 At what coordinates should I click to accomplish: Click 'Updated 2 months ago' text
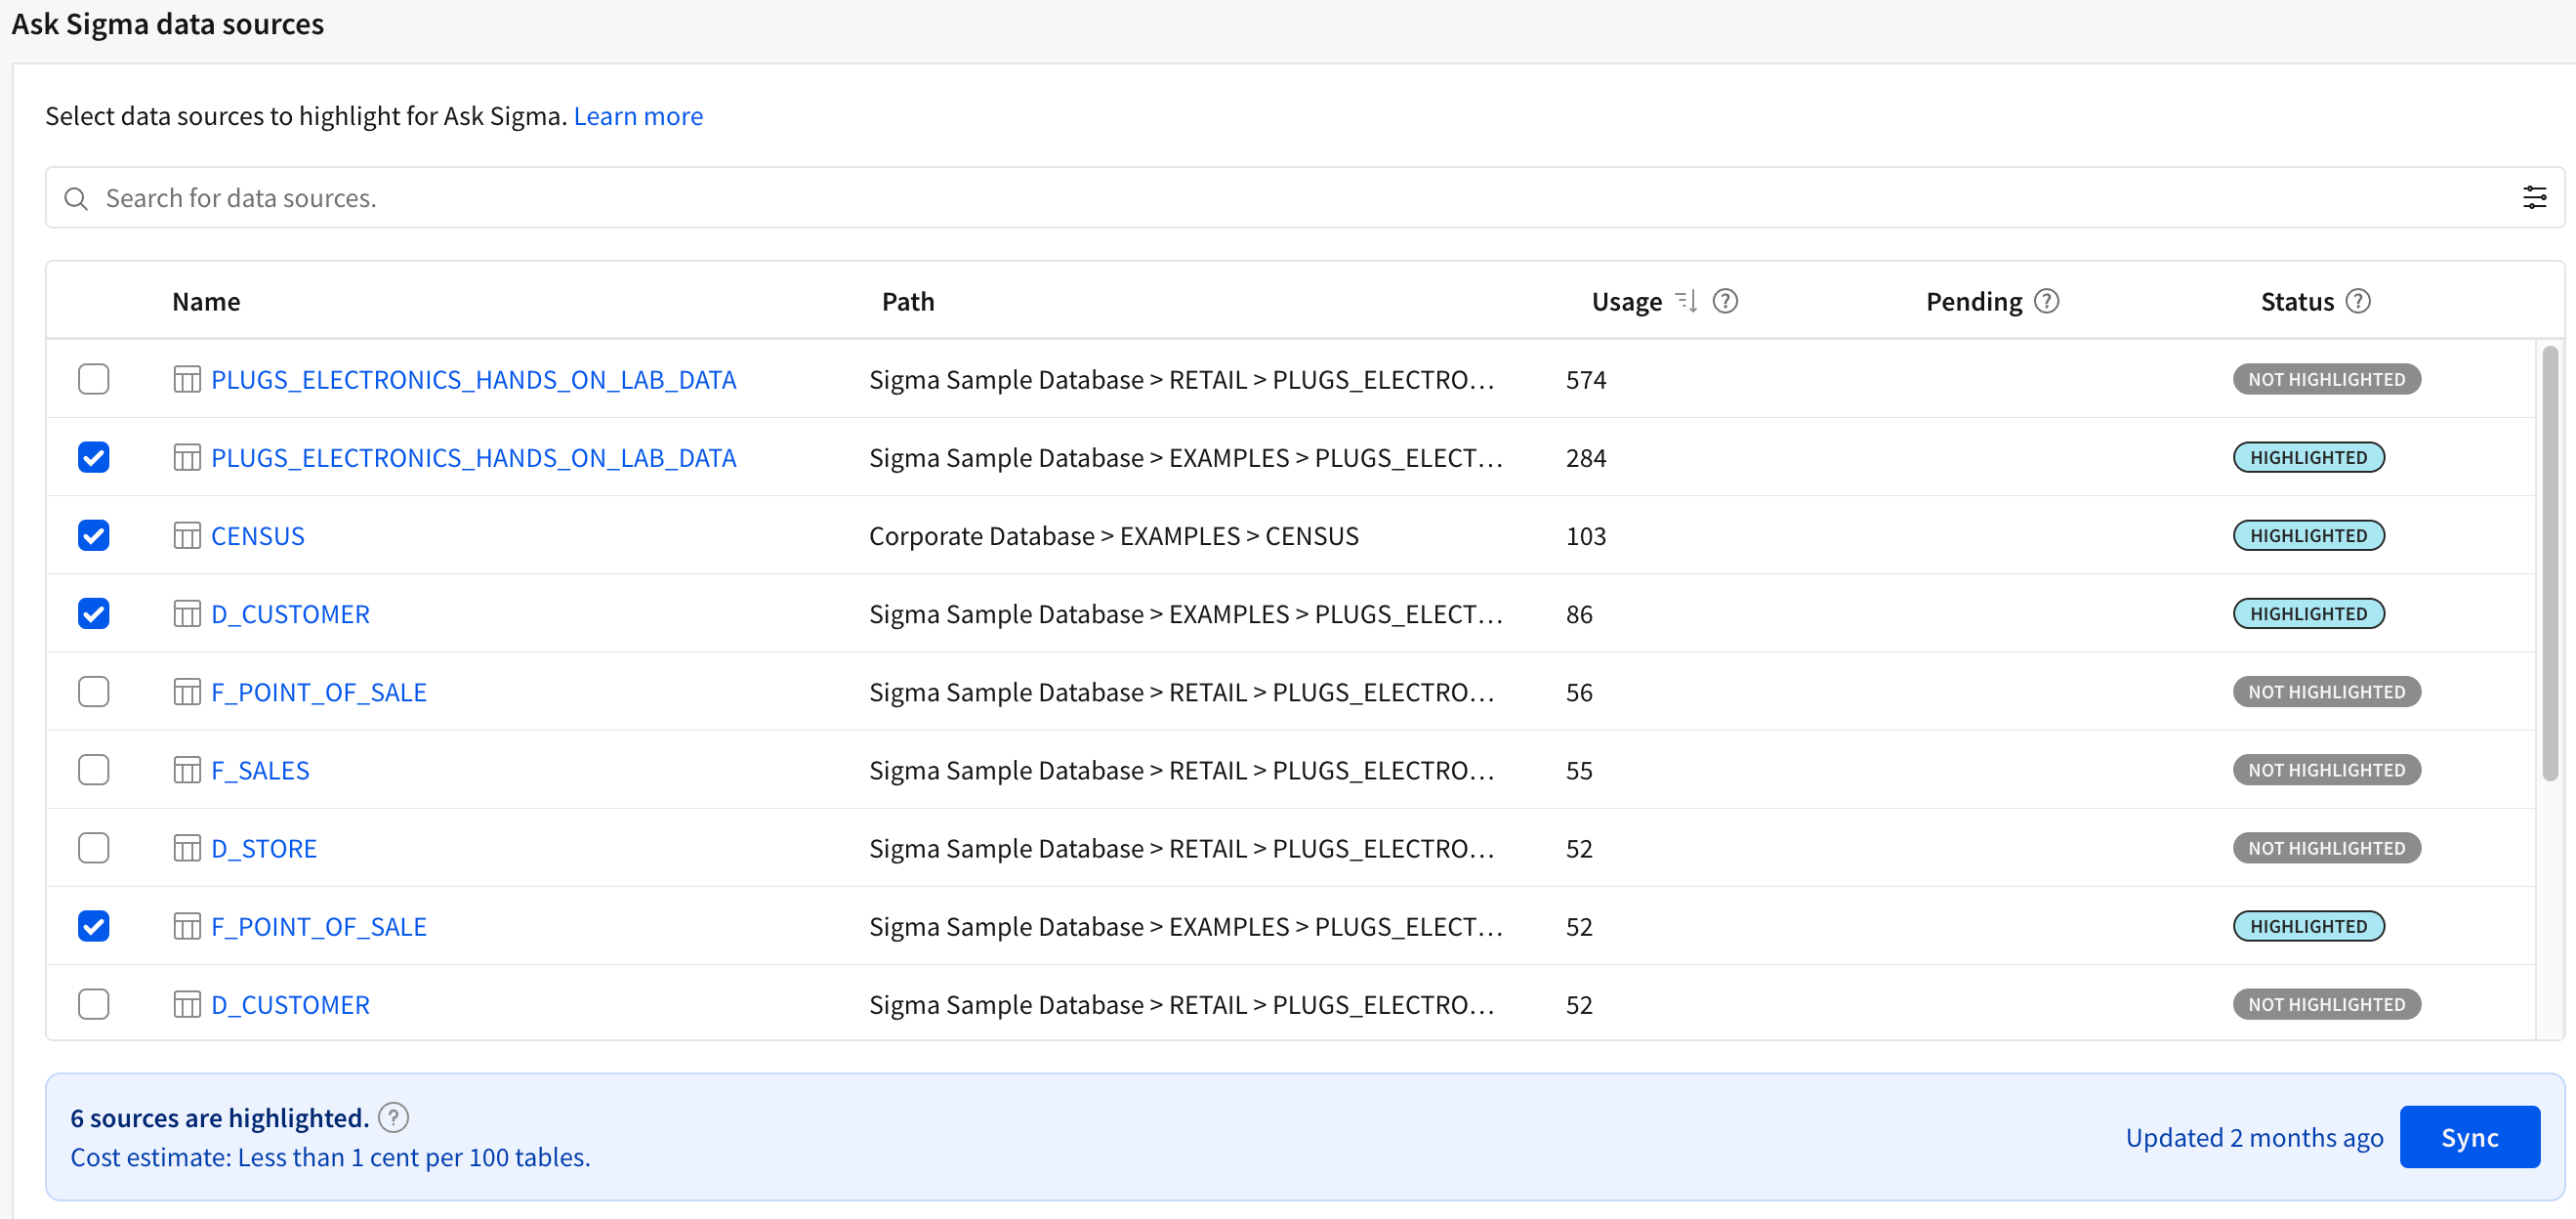coord(2254,1137)
